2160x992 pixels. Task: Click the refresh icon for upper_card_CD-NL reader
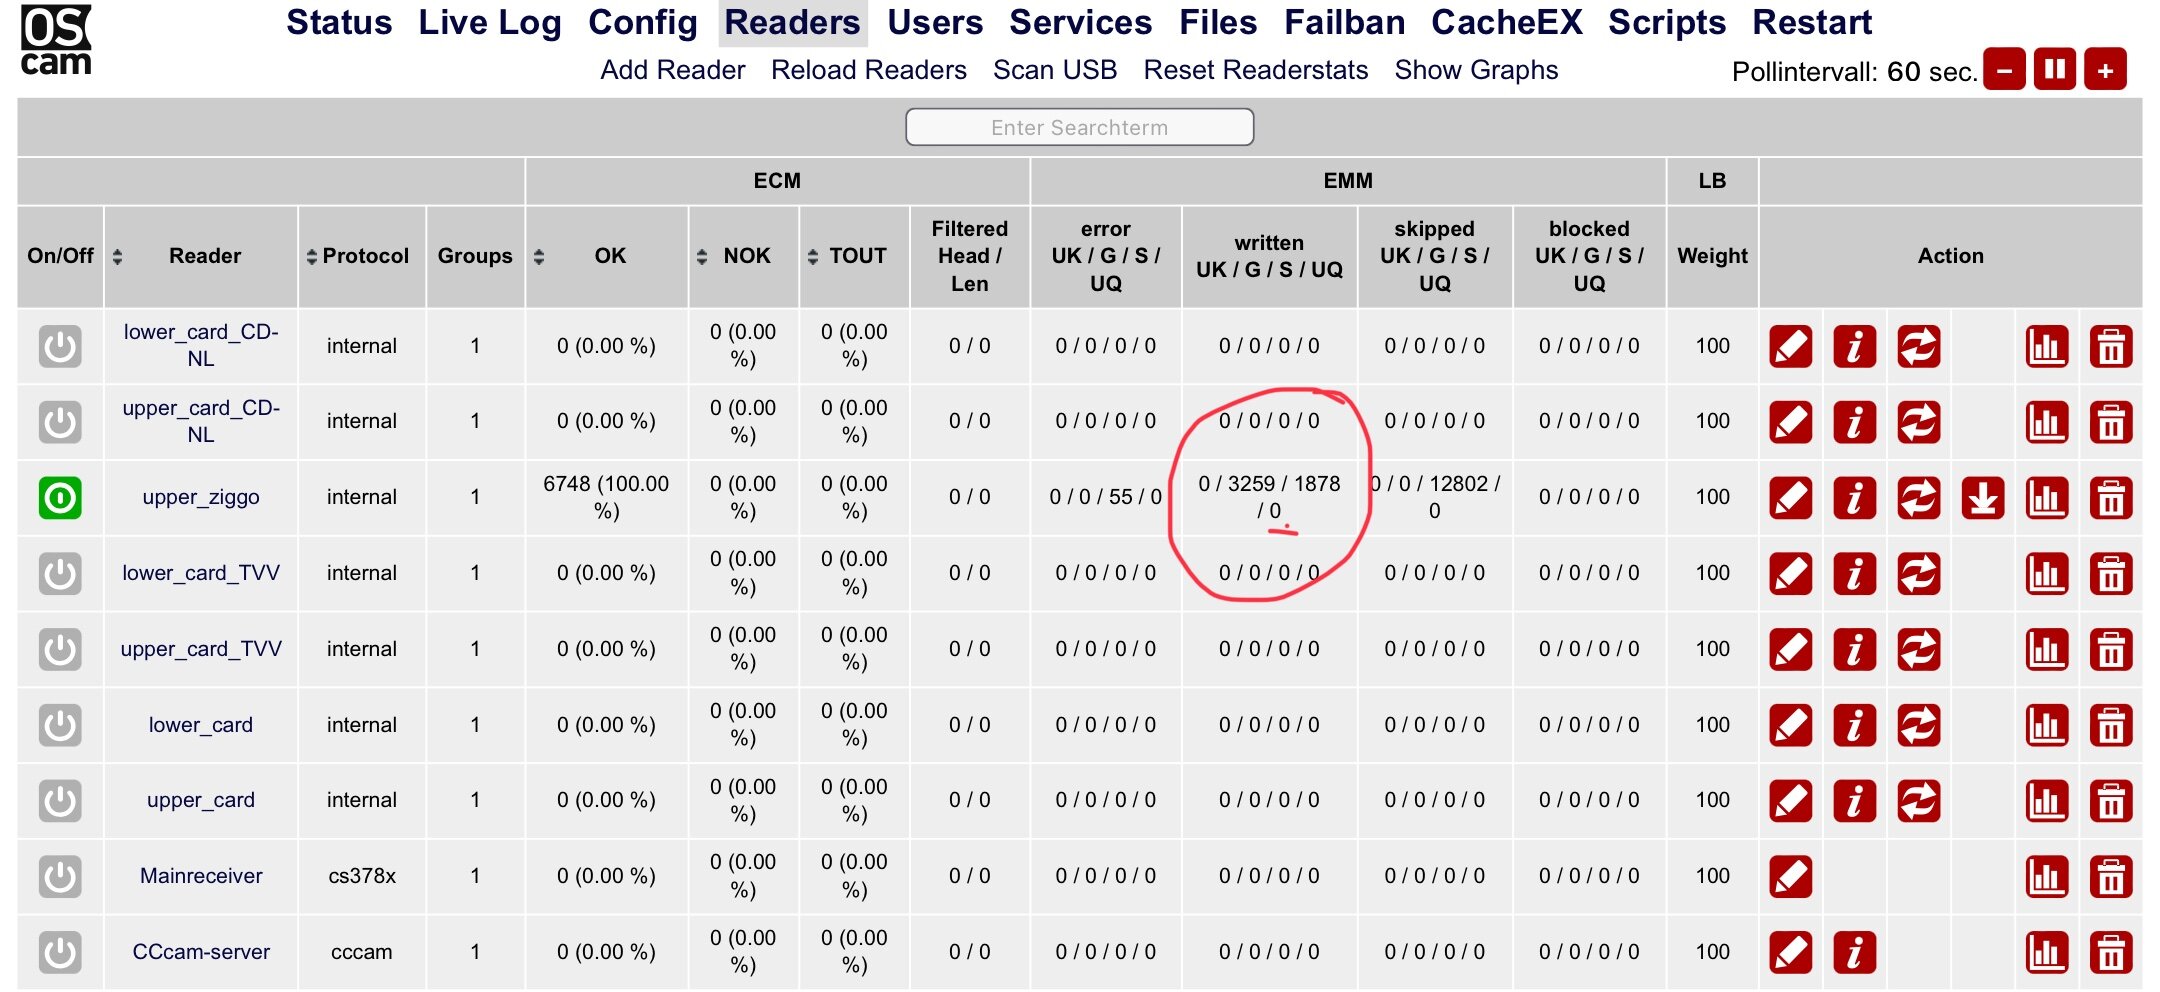(x=1918, y=422)
